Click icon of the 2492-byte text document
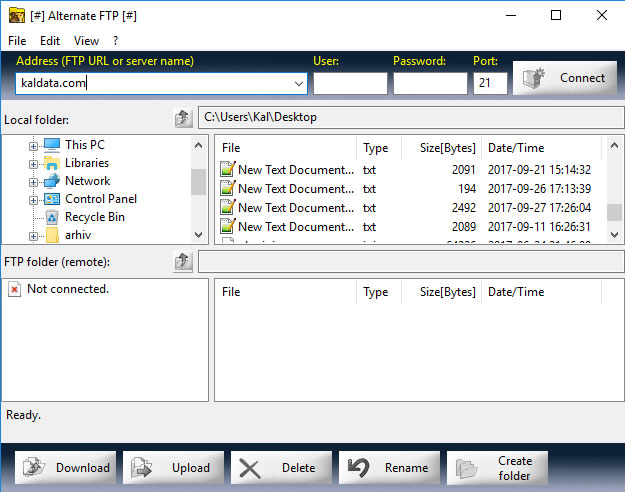Screen dimensions: 625x492 (x=228, y=207)
